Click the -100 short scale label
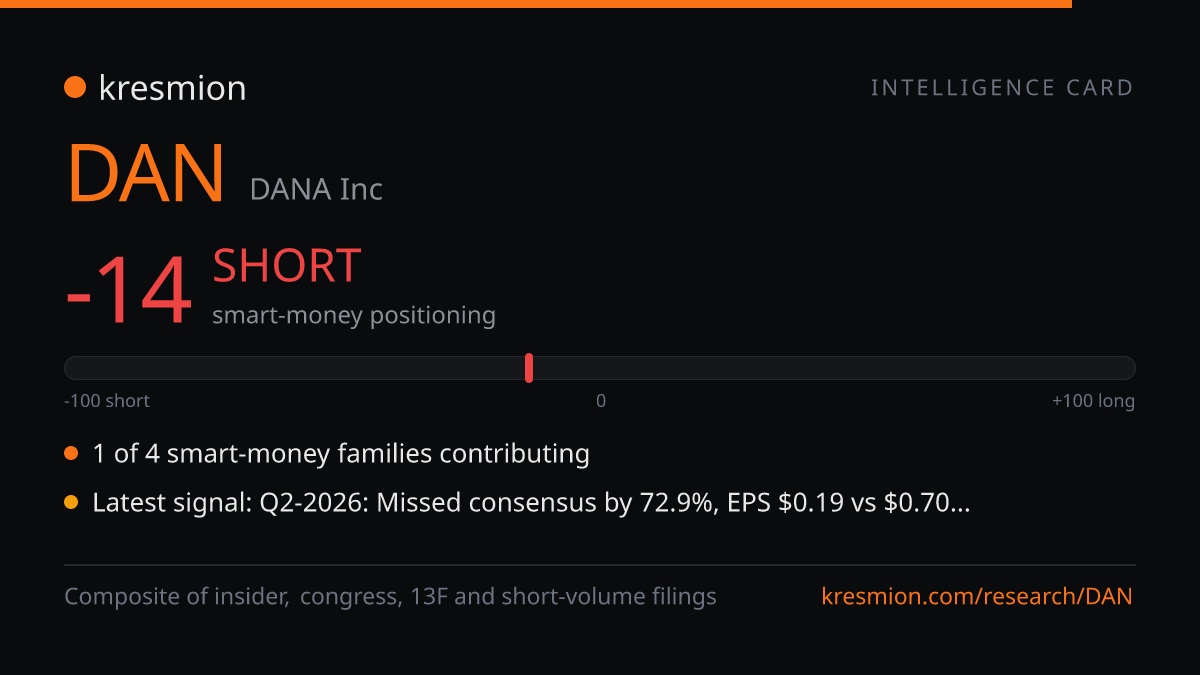 click(x=107, y=401)
